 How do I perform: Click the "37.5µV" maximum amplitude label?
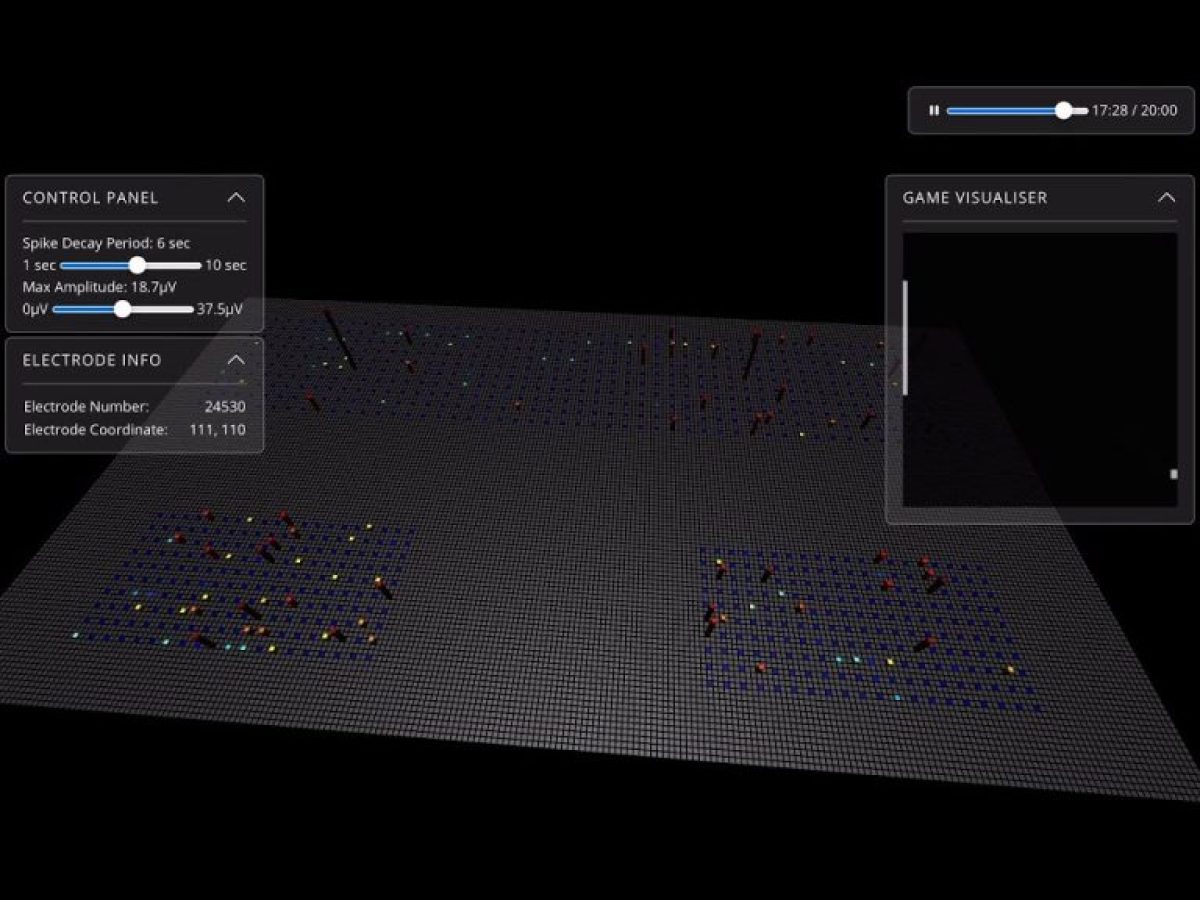[x=221, y=310]
